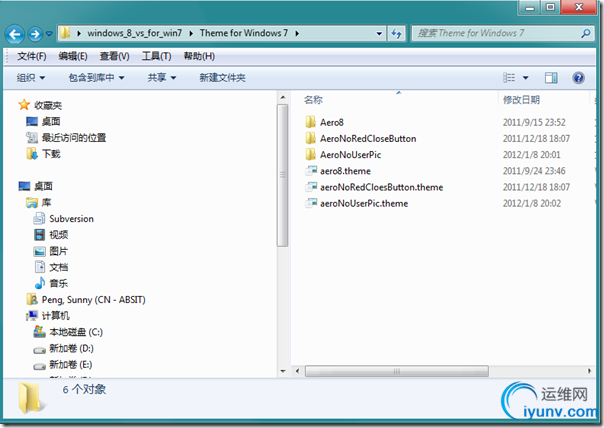Open the view options dropdown arrow
604x428 pixels.
(525, 78)
